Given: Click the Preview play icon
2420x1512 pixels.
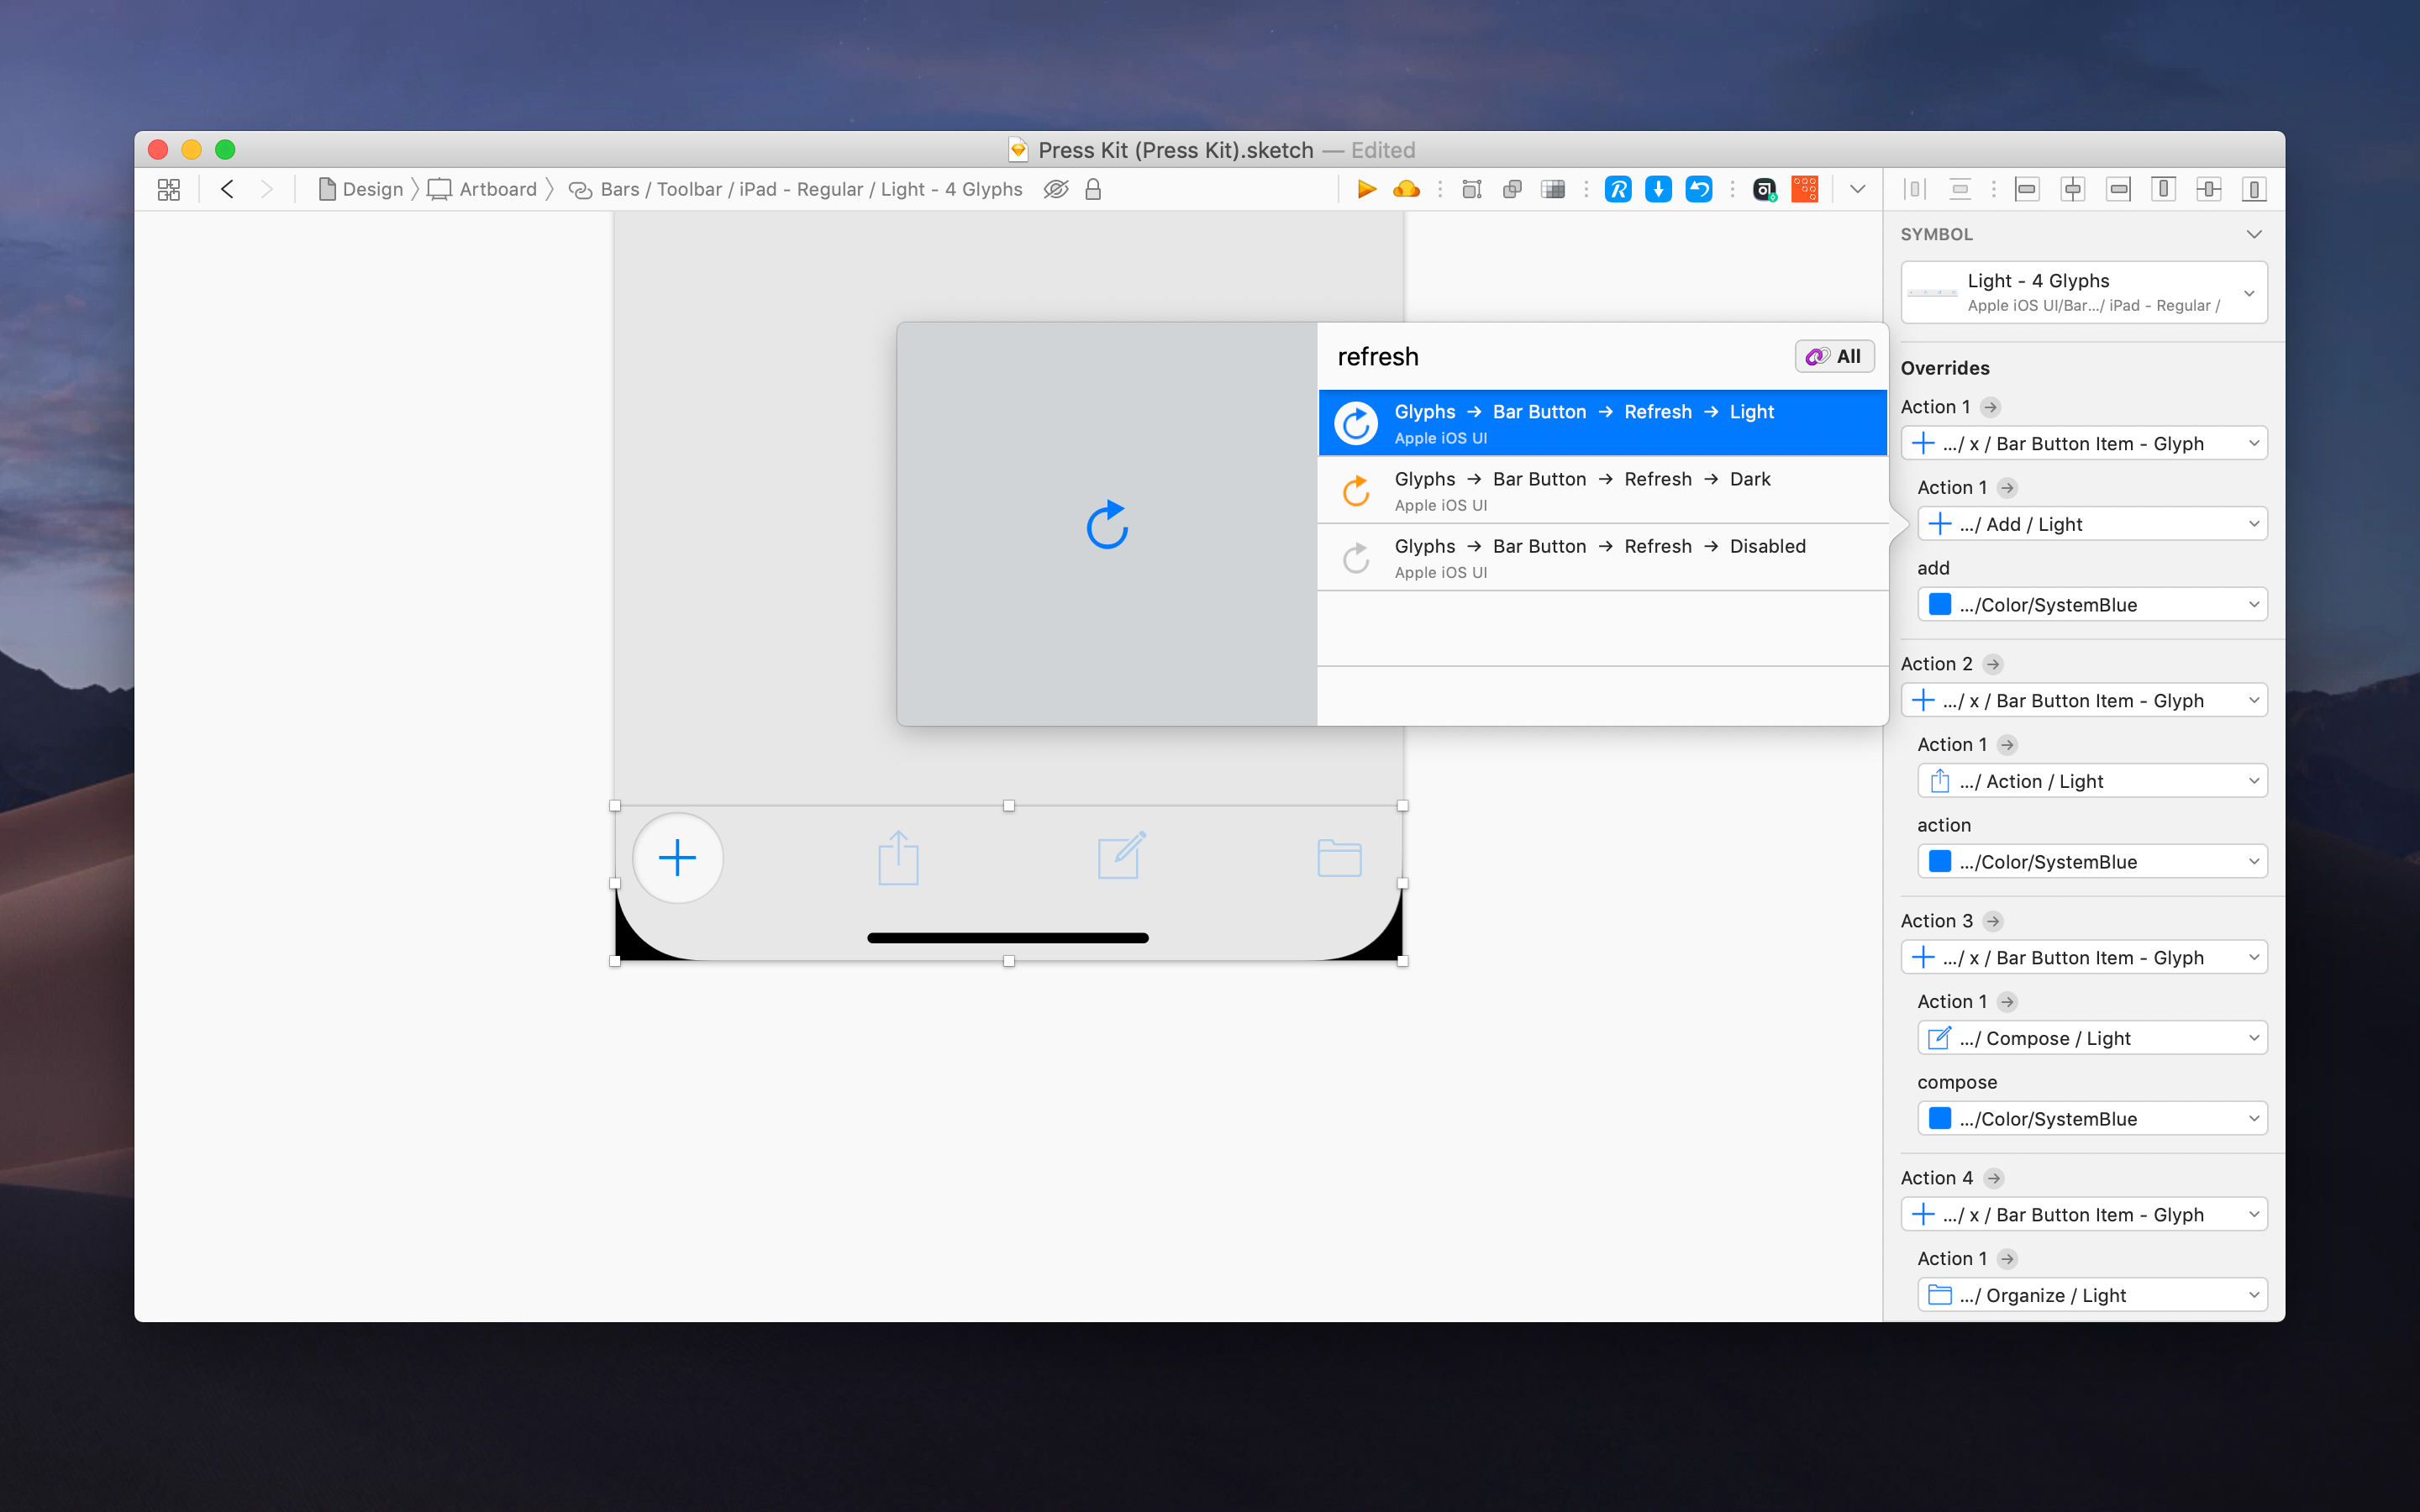Looking at the screenshot, I should tap(1366, 189).
